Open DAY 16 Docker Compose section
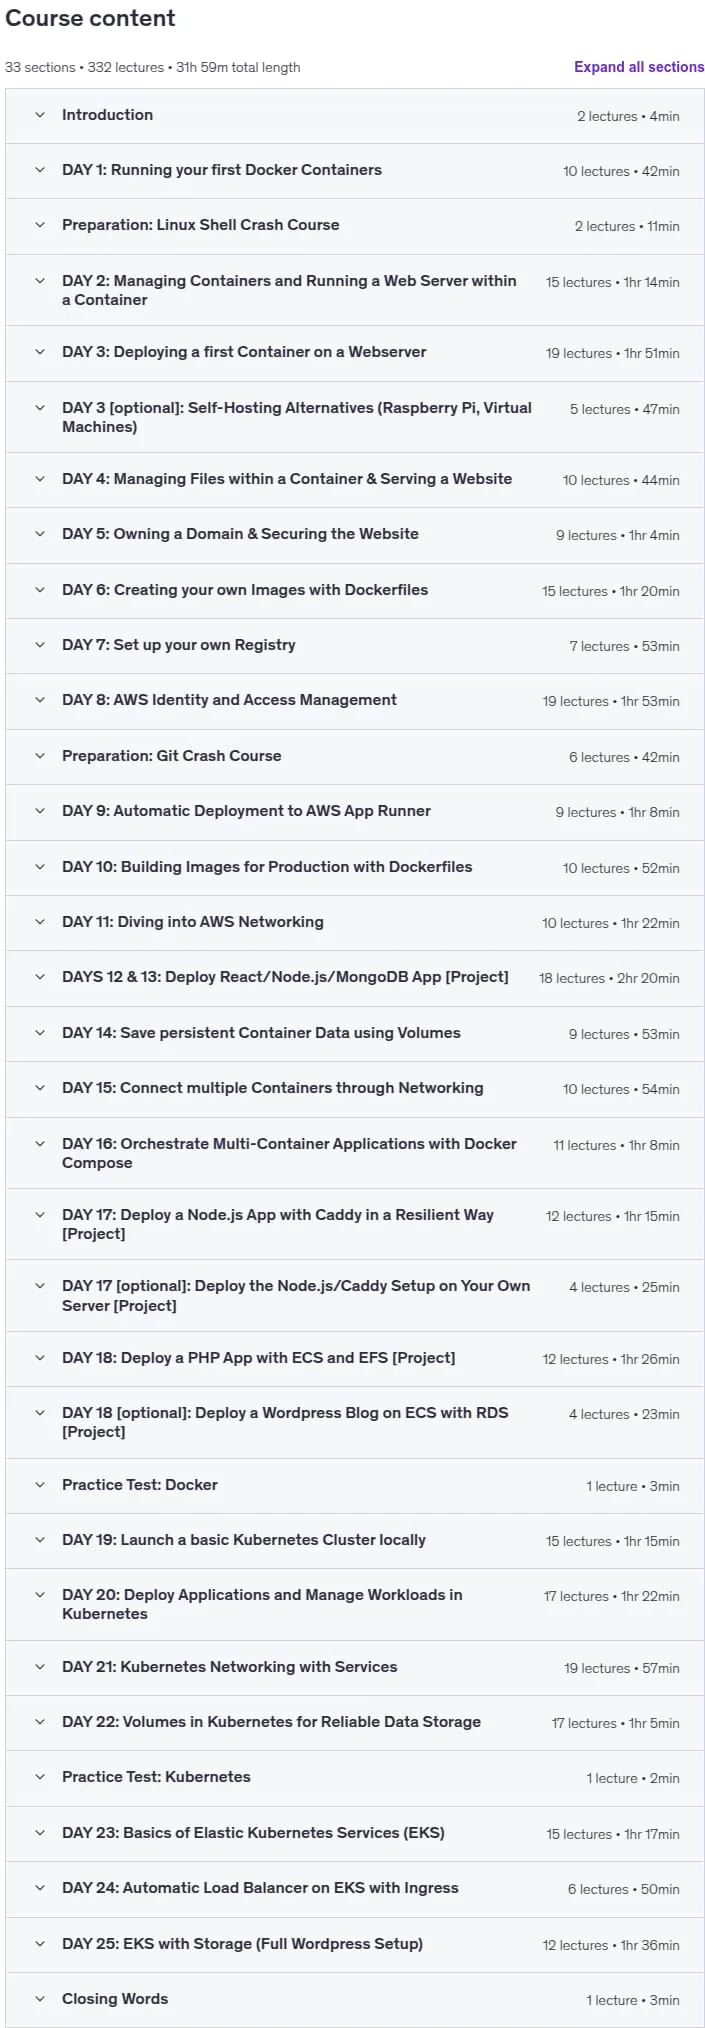 tap(289, 1153)
